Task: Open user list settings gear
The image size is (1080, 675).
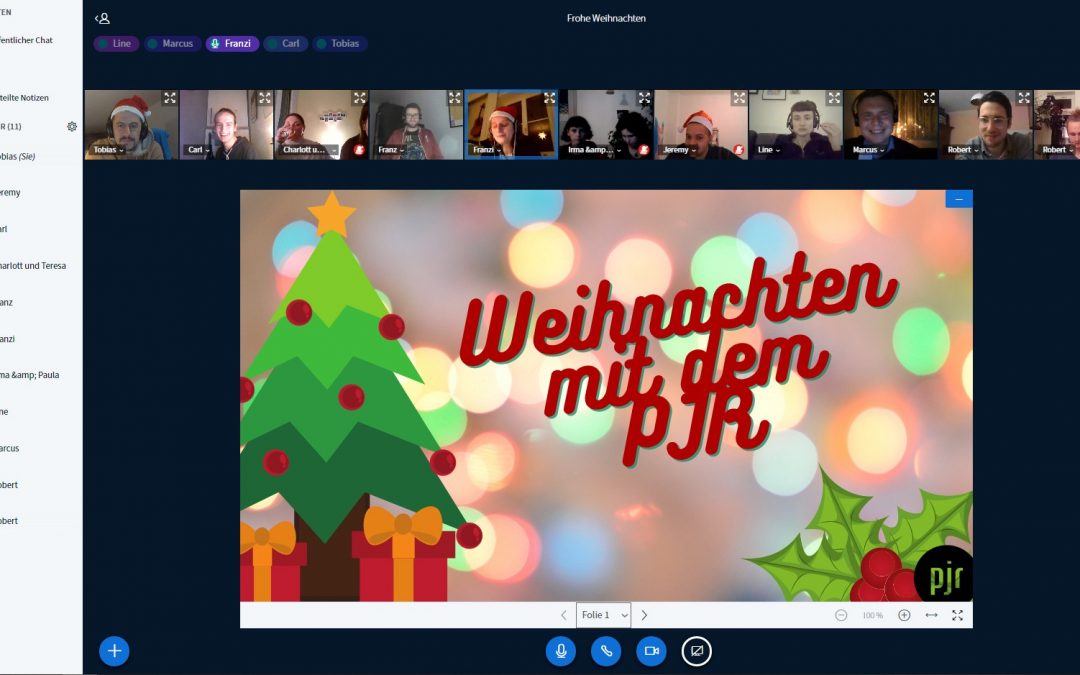Action: click(x=70, y=126)
